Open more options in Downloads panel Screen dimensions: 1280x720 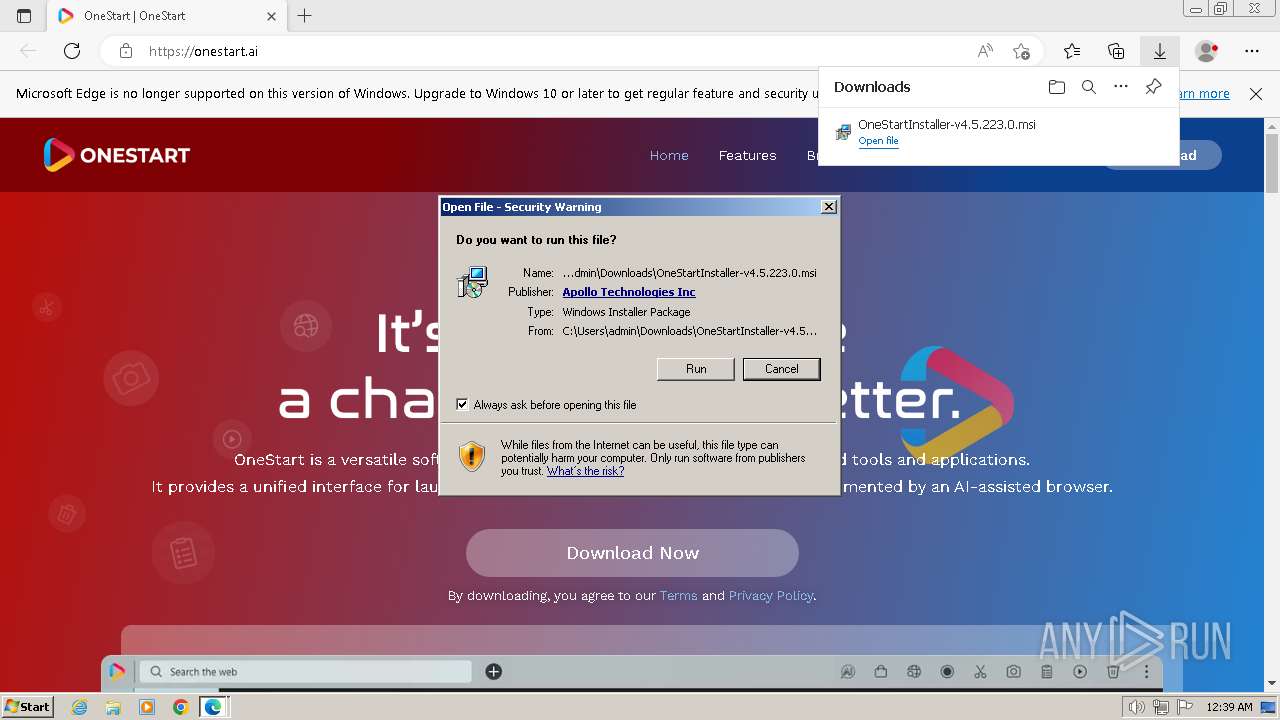tap(1121, 87)
